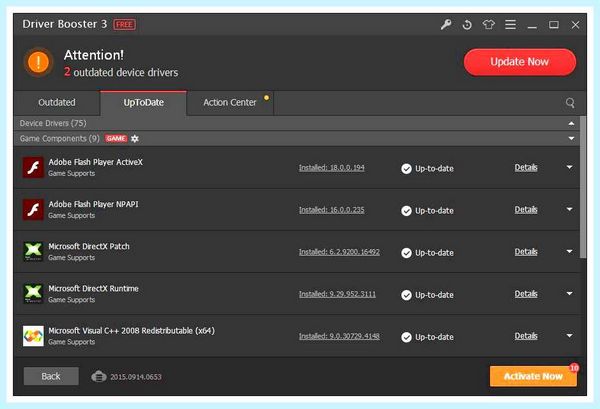Click Up-to-date checkmark for Visual C++ 2008

click(x=406, y=337)
